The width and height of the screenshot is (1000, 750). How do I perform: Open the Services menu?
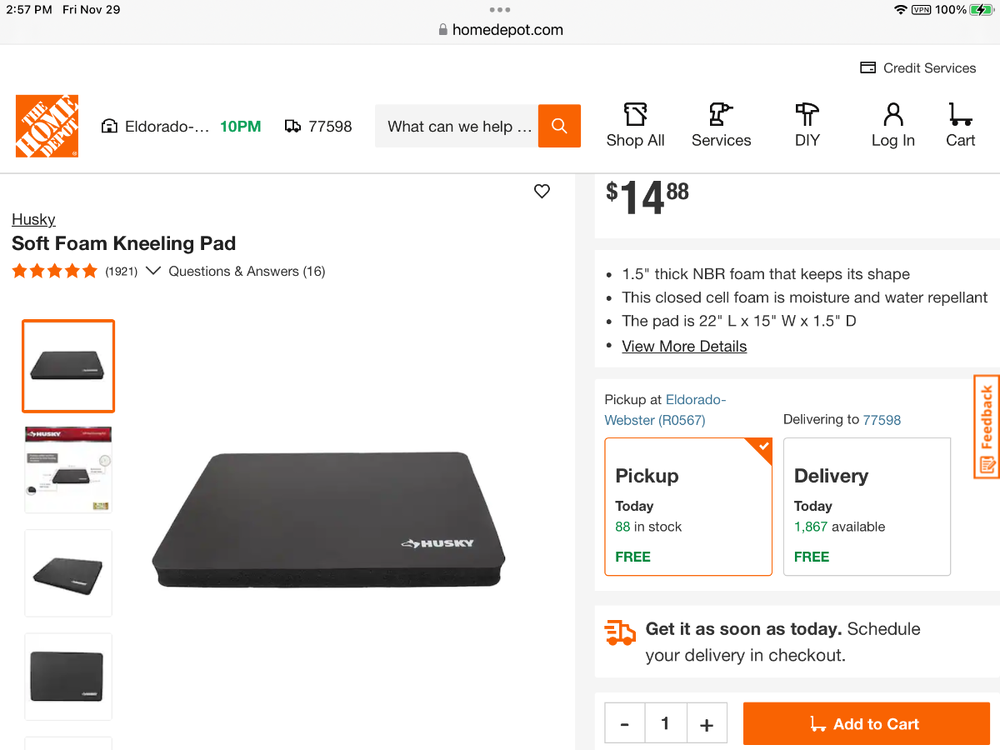(x=721, y=126)
